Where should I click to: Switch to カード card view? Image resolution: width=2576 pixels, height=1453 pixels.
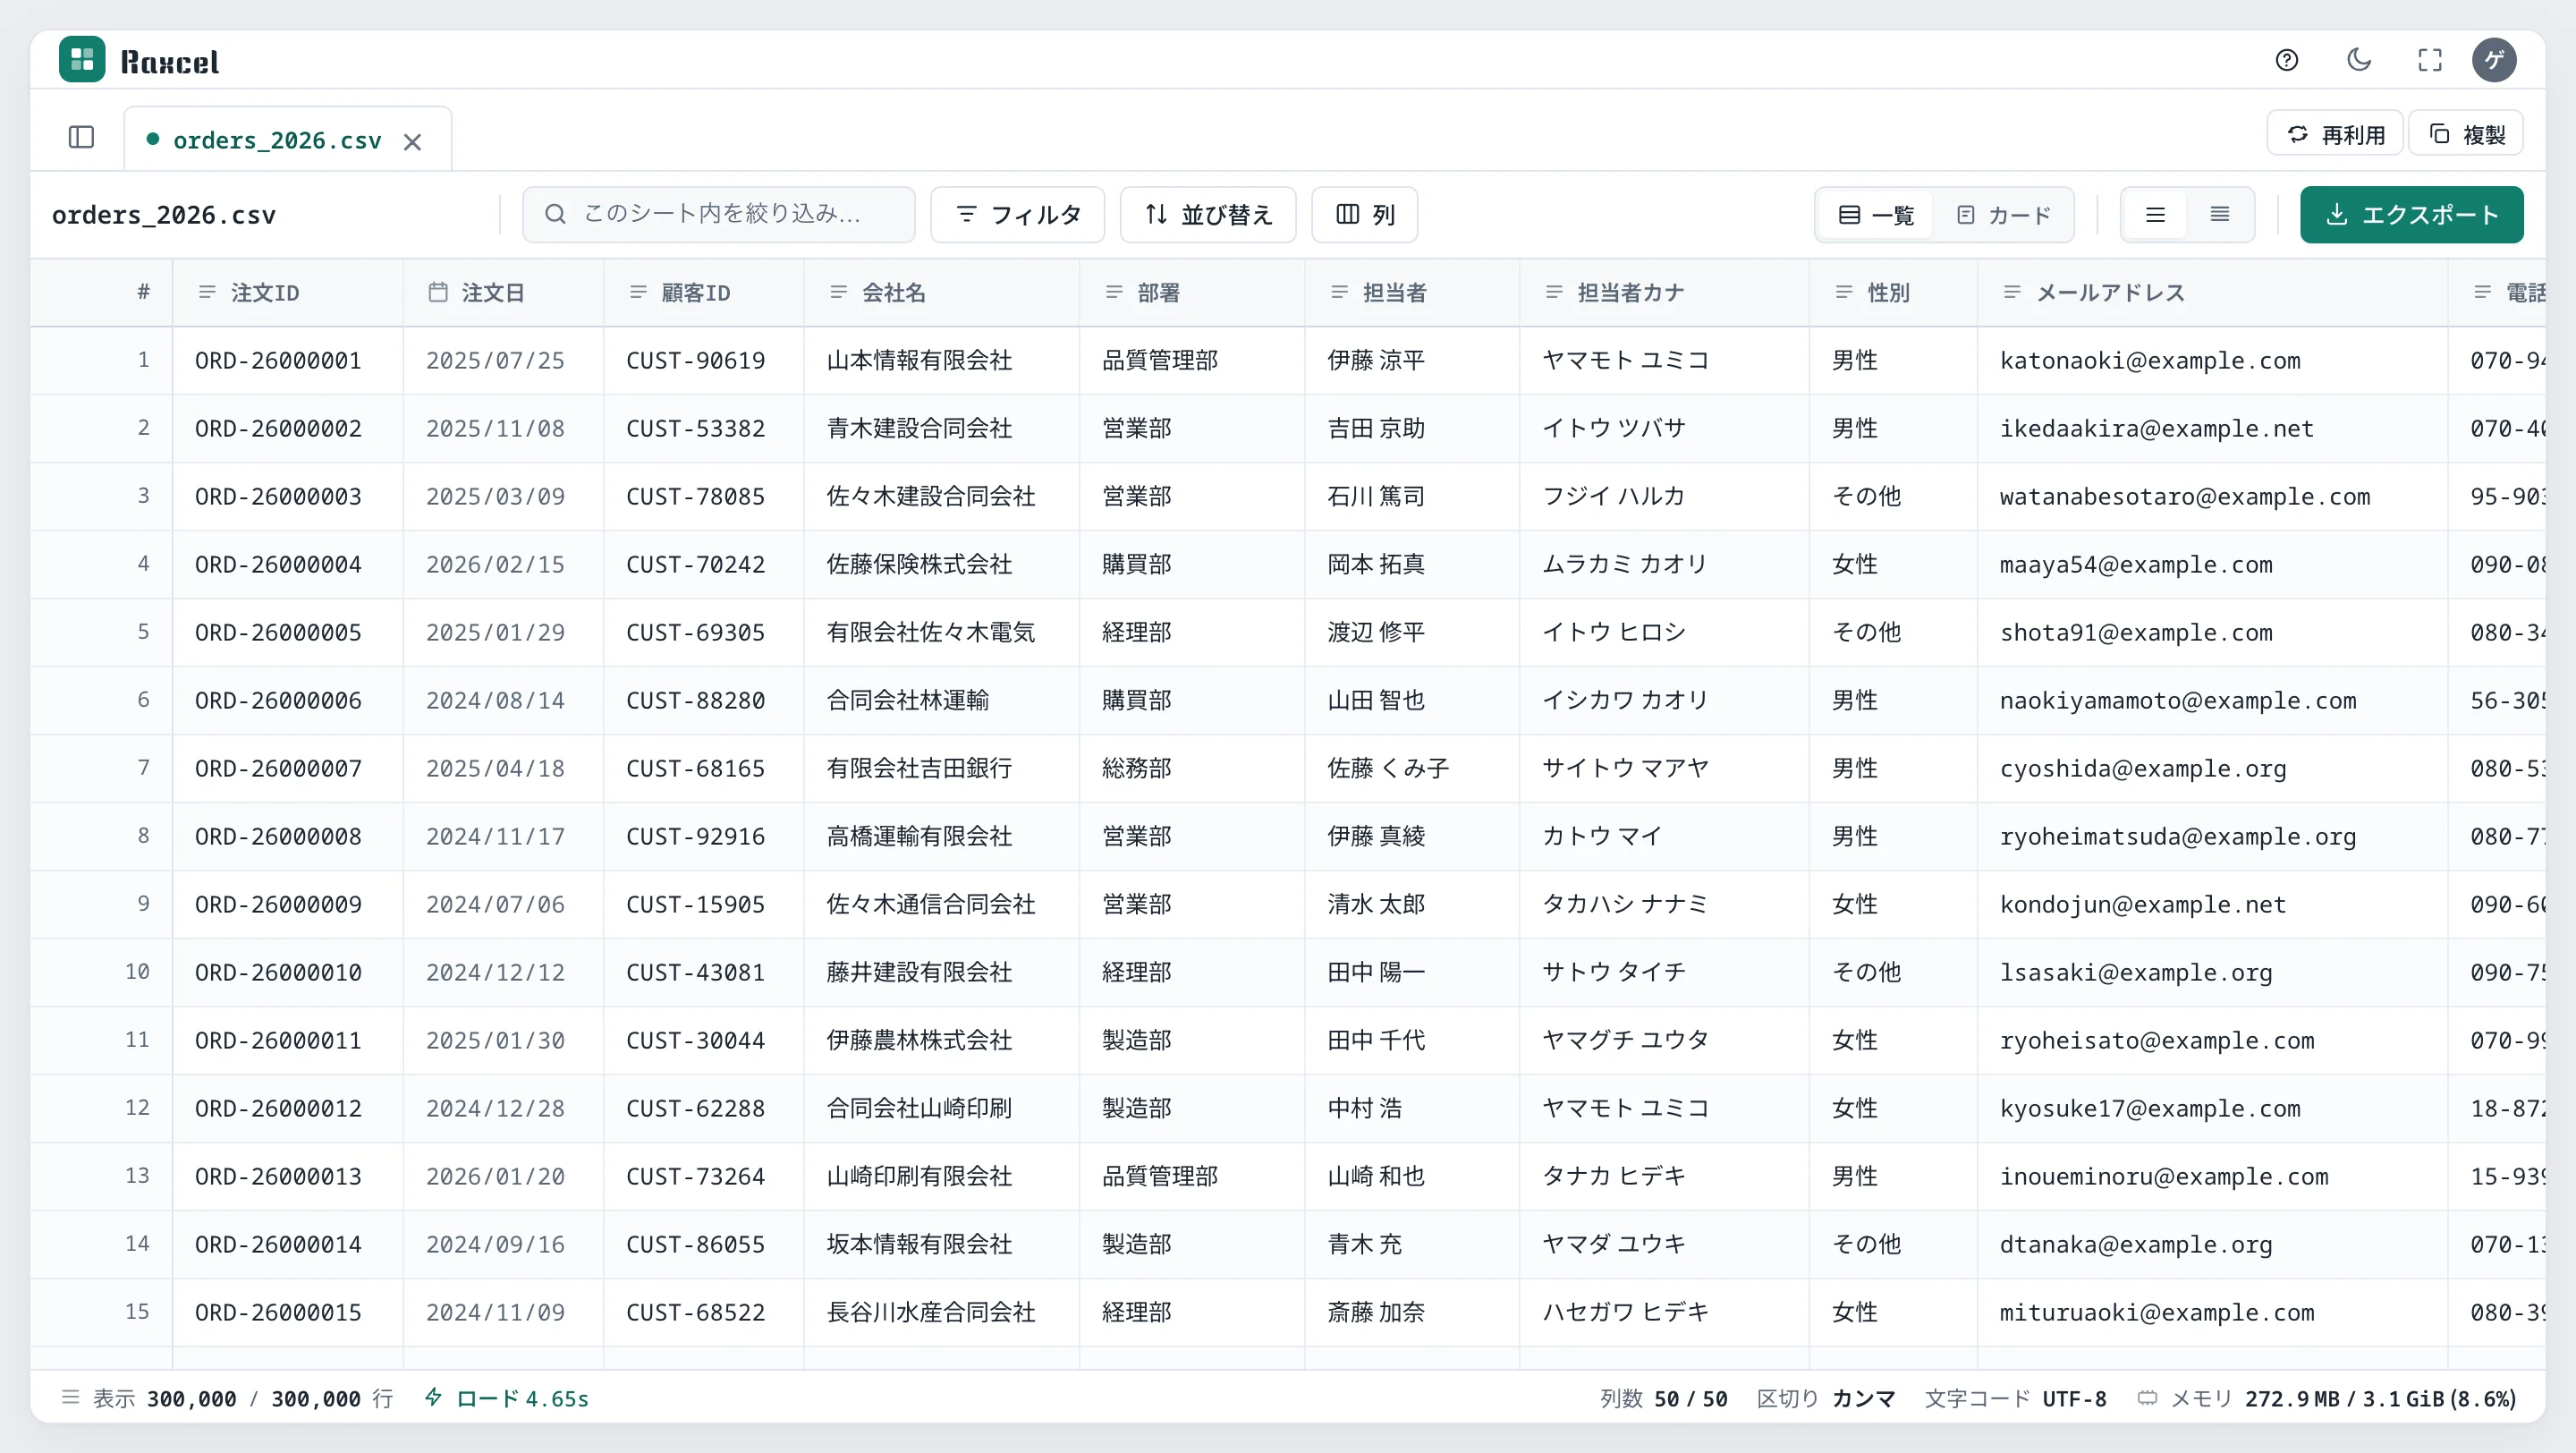pos(2004,215)
